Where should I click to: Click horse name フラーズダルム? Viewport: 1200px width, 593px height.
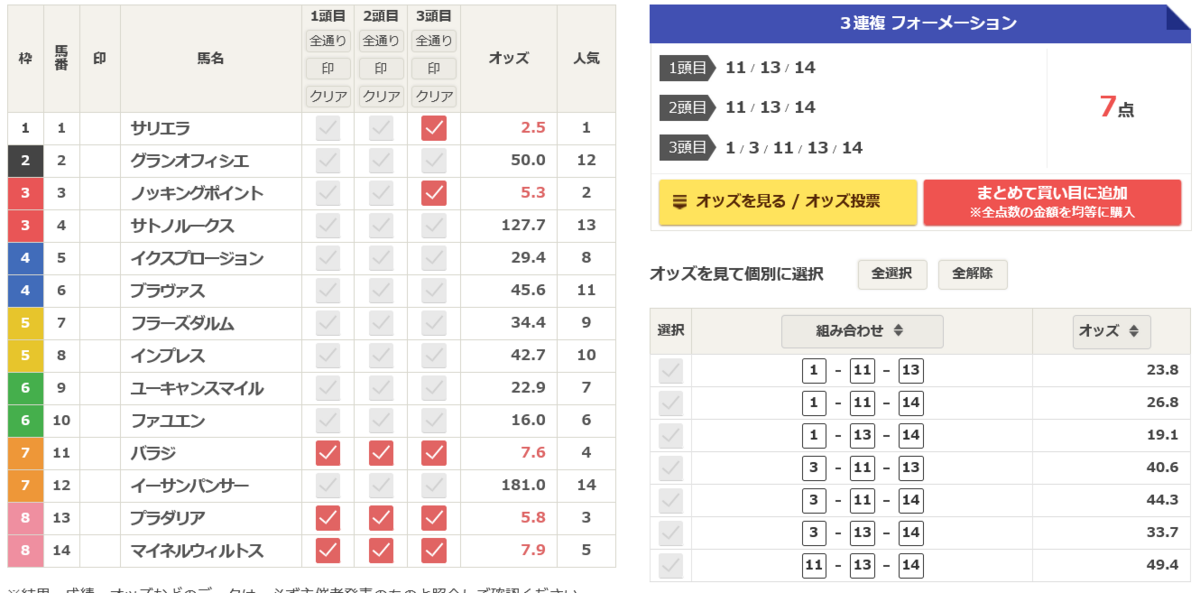click(x=183, y=323)
